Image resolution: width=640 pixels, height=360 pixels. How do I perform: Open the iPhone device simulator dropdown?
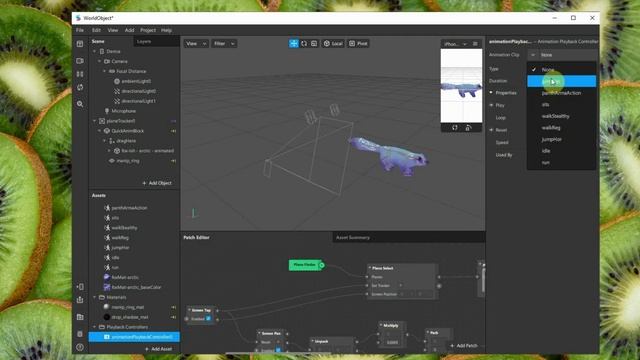[x=455, y=44]
